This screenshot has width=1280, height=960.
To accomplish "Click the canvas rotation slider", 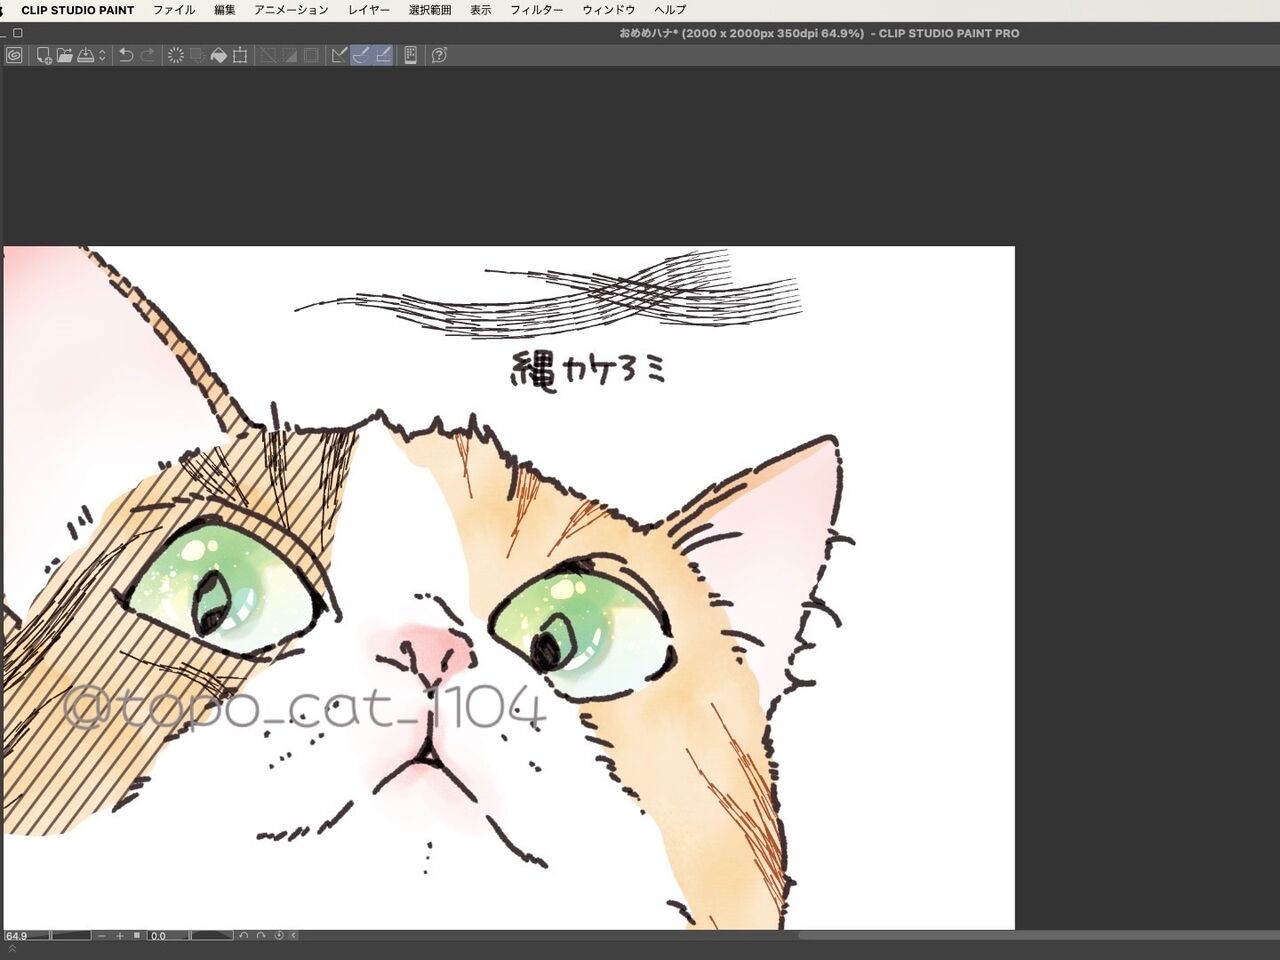I will pyautogui.click(x=212, y=936).
